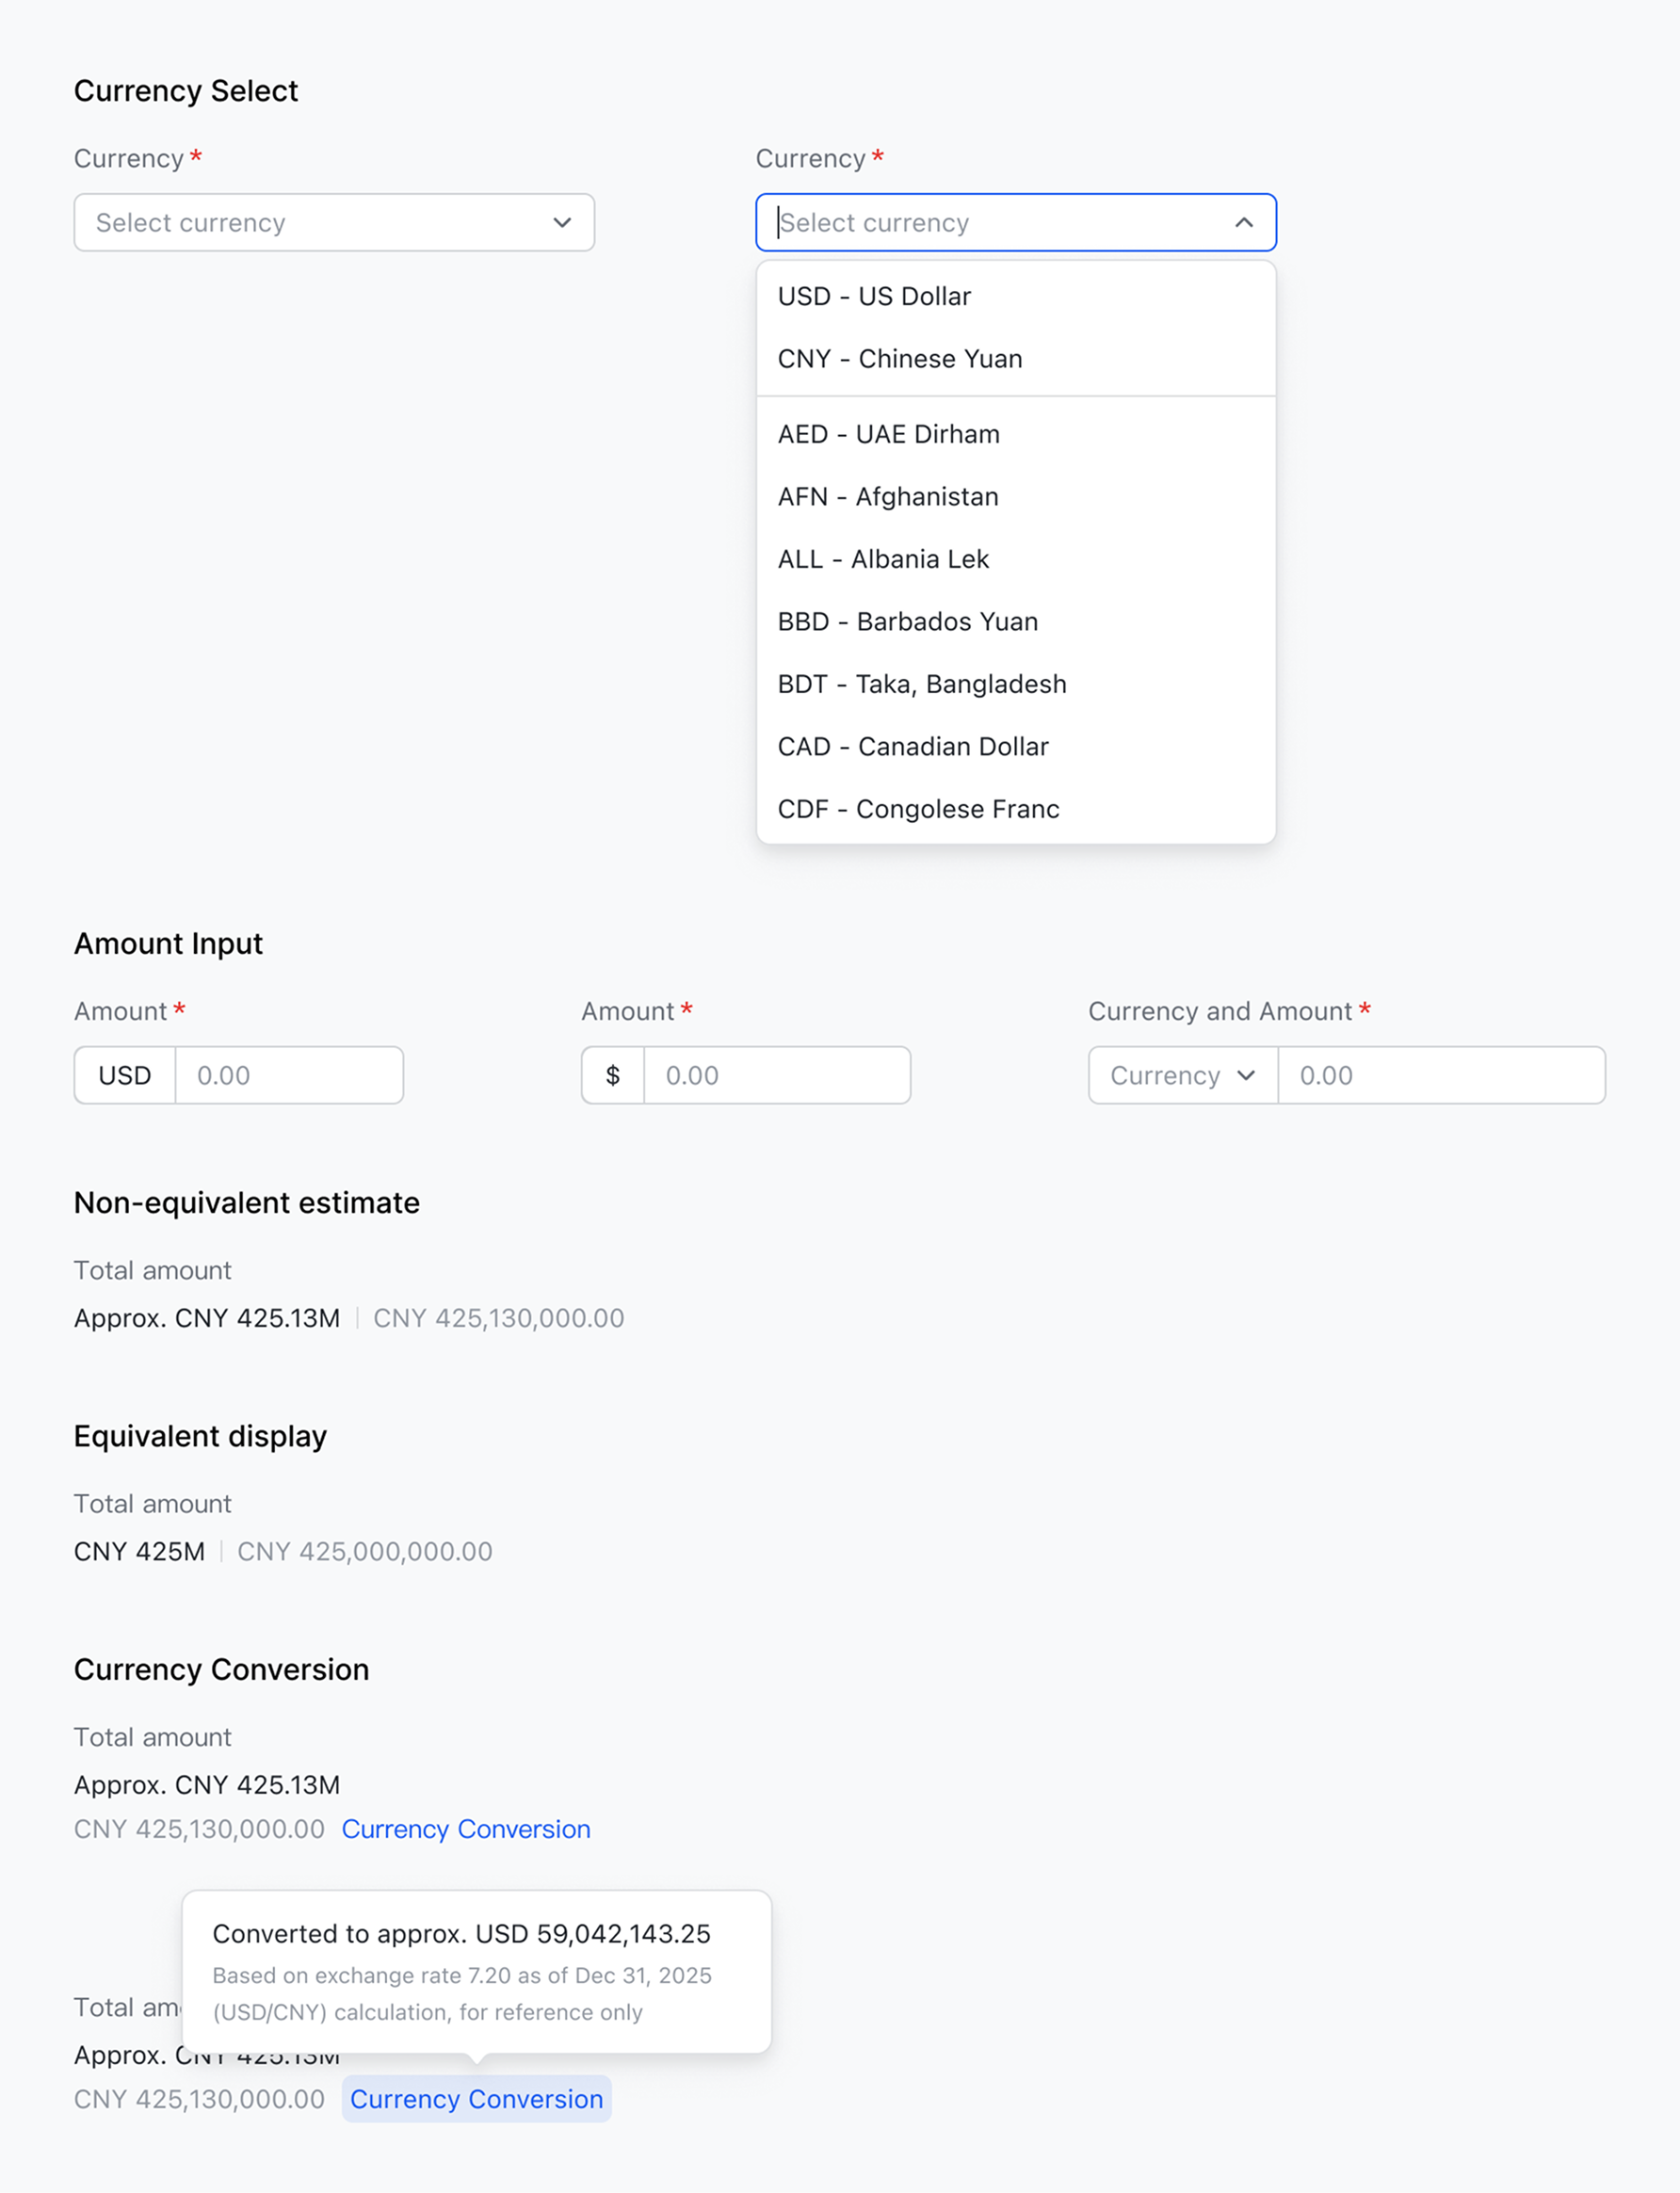This screenshot has width=1680, height=2193.
Task: Click the highlighted Currency Conversion link at bottom
Action: click(x=476, y=2099)
